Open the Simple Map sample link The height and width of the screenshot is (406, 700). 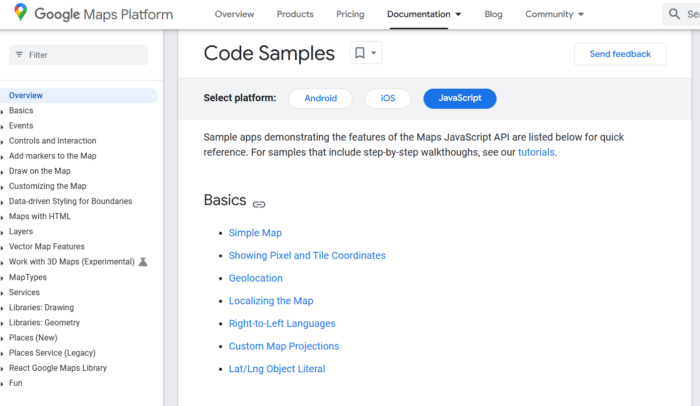(255, 232)
